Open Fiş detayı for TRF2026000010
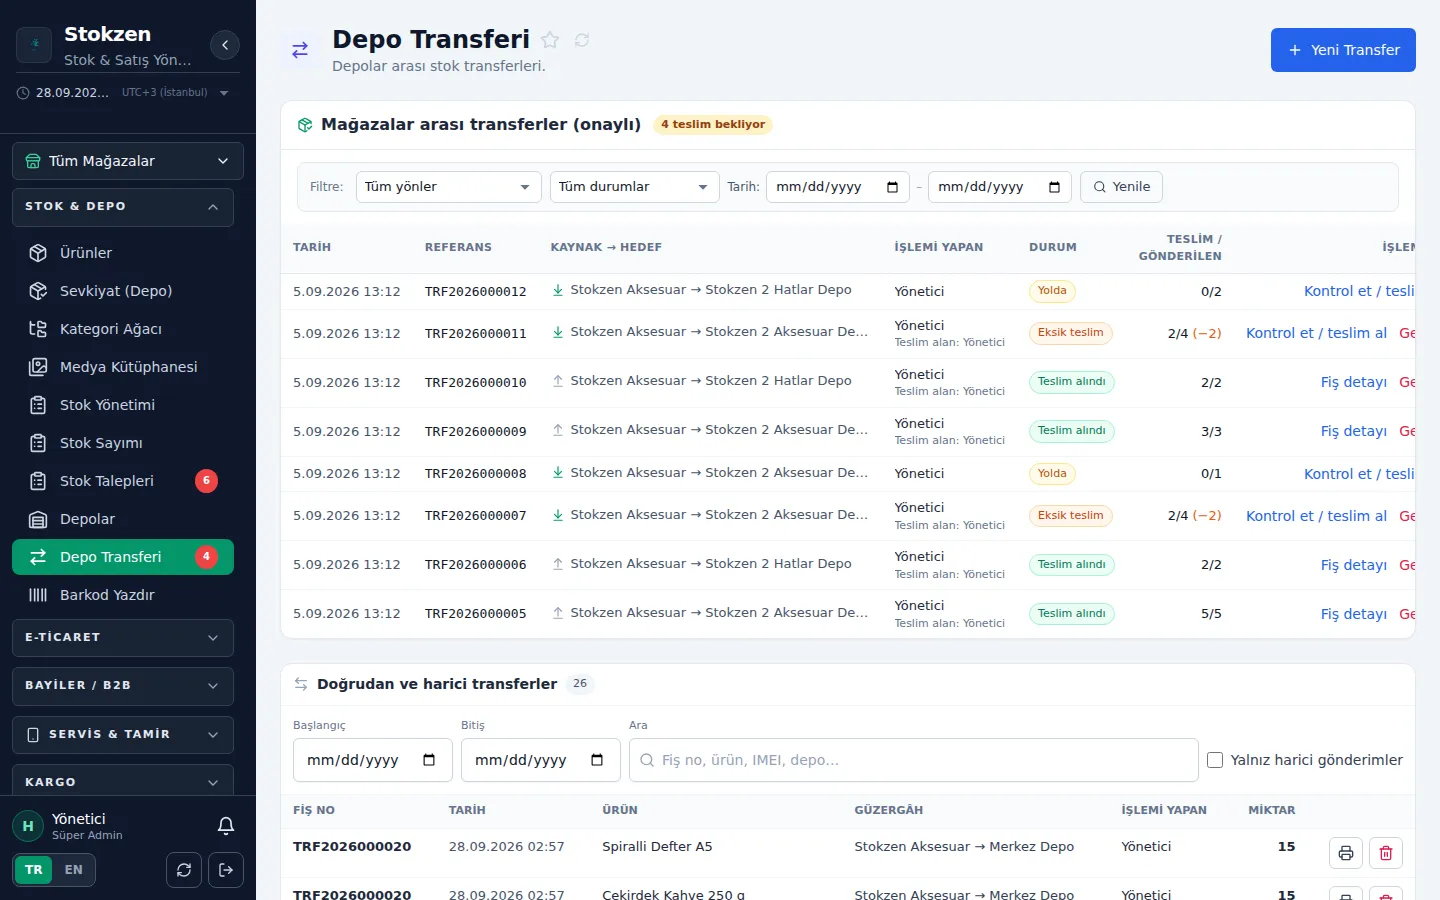Screen dimensions: 1440x900 pos(1354,382)
